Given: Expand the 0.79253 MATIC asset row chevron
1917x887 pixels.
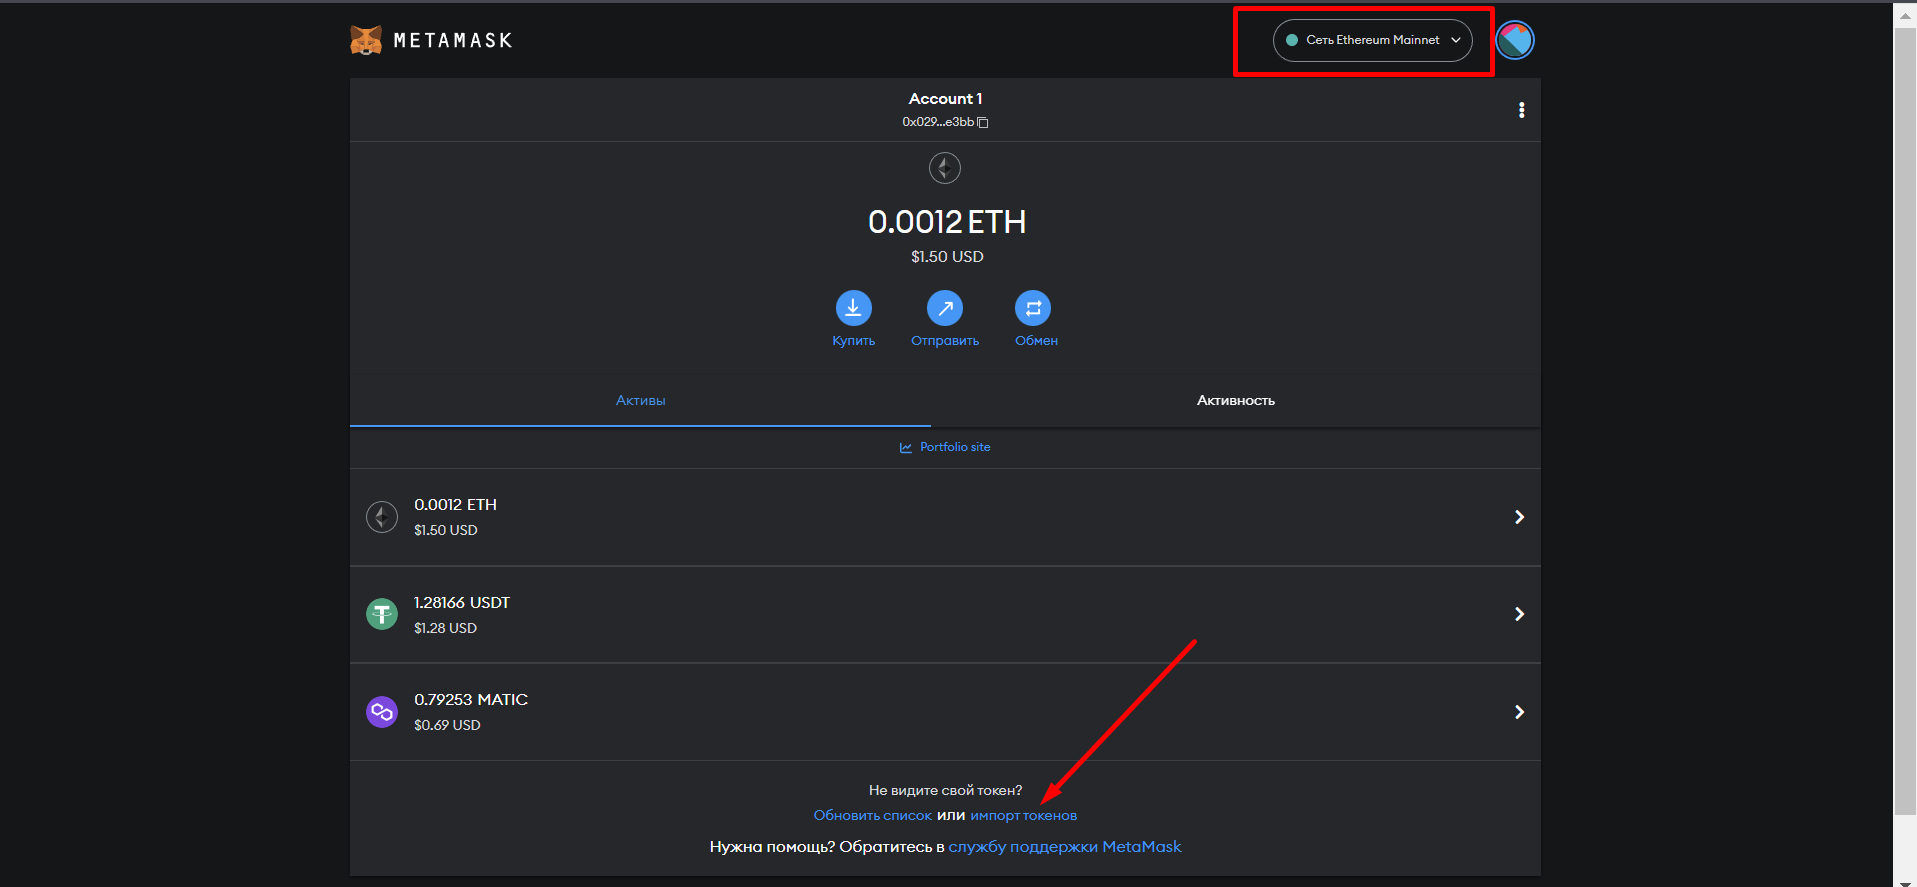Looking at the screenshot, I should click(1519, 712).
